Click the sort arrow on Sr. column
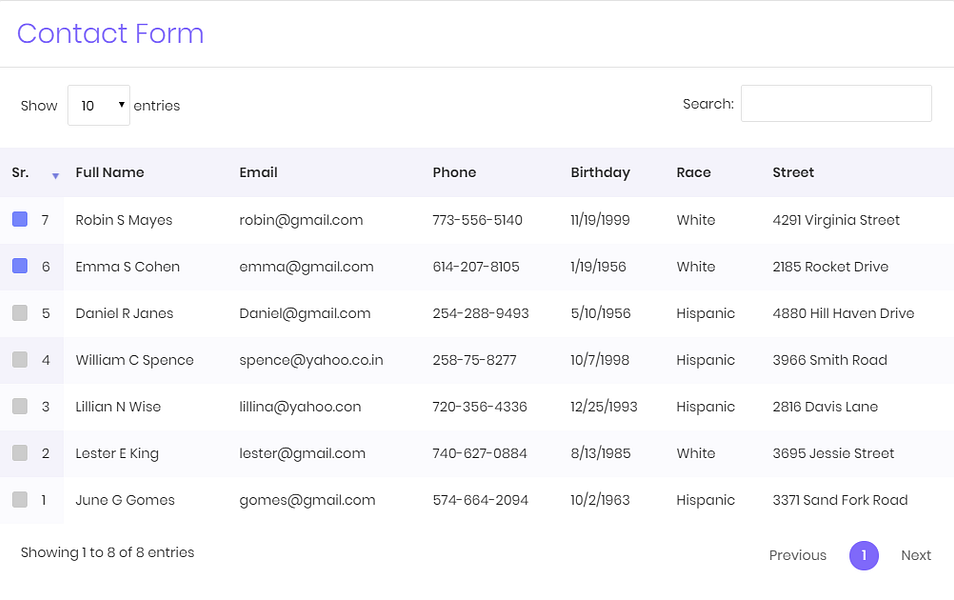This screenshot has height=600, width=954. click(x=55, y=176)
